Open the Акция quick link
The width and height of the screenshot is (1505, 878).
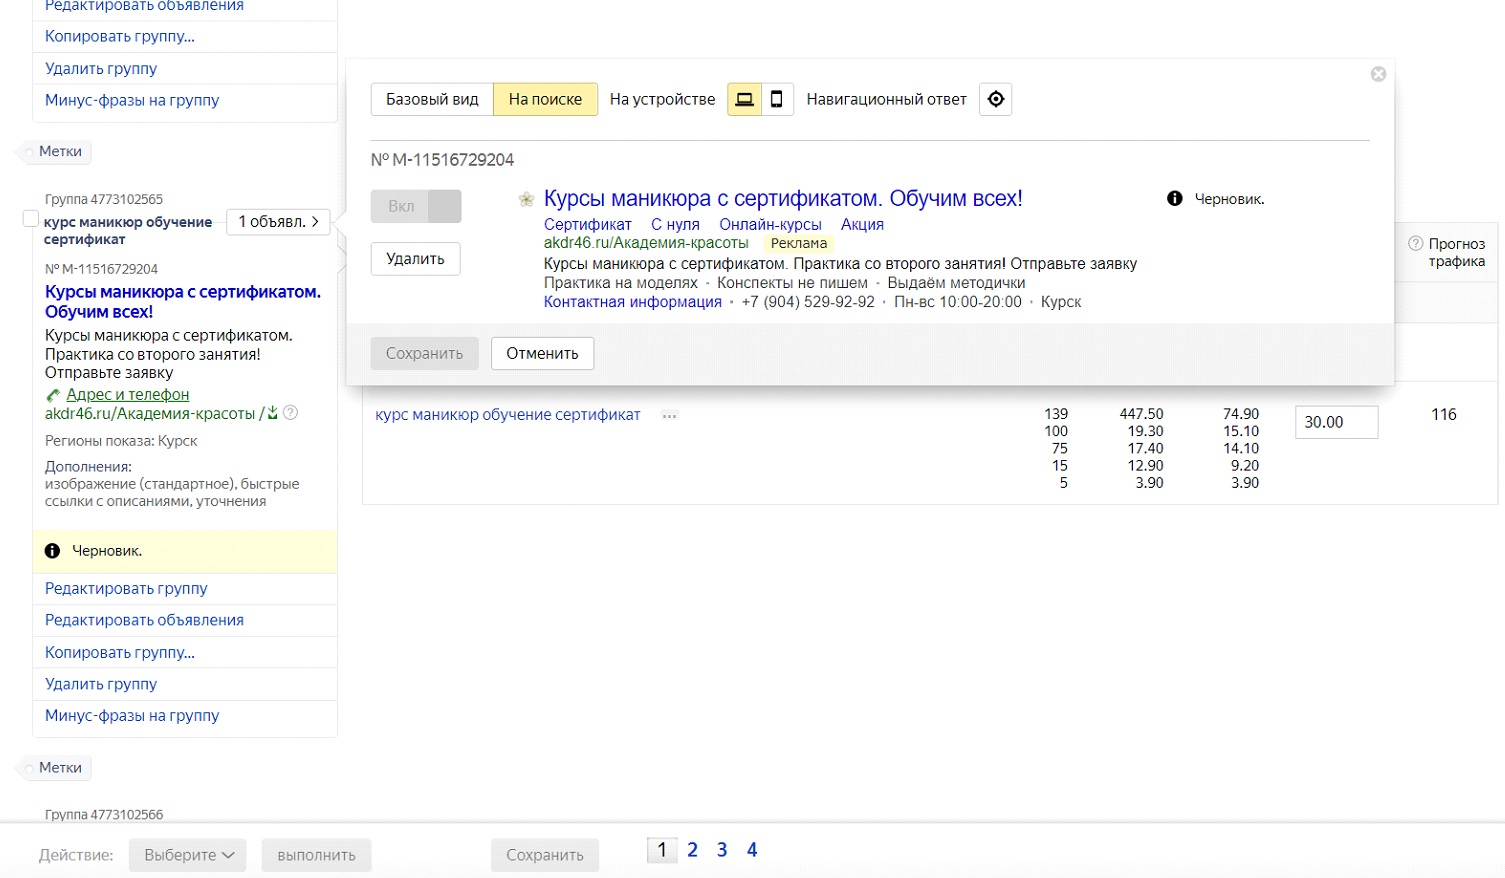pyautogui.click(x=862, y=224)
